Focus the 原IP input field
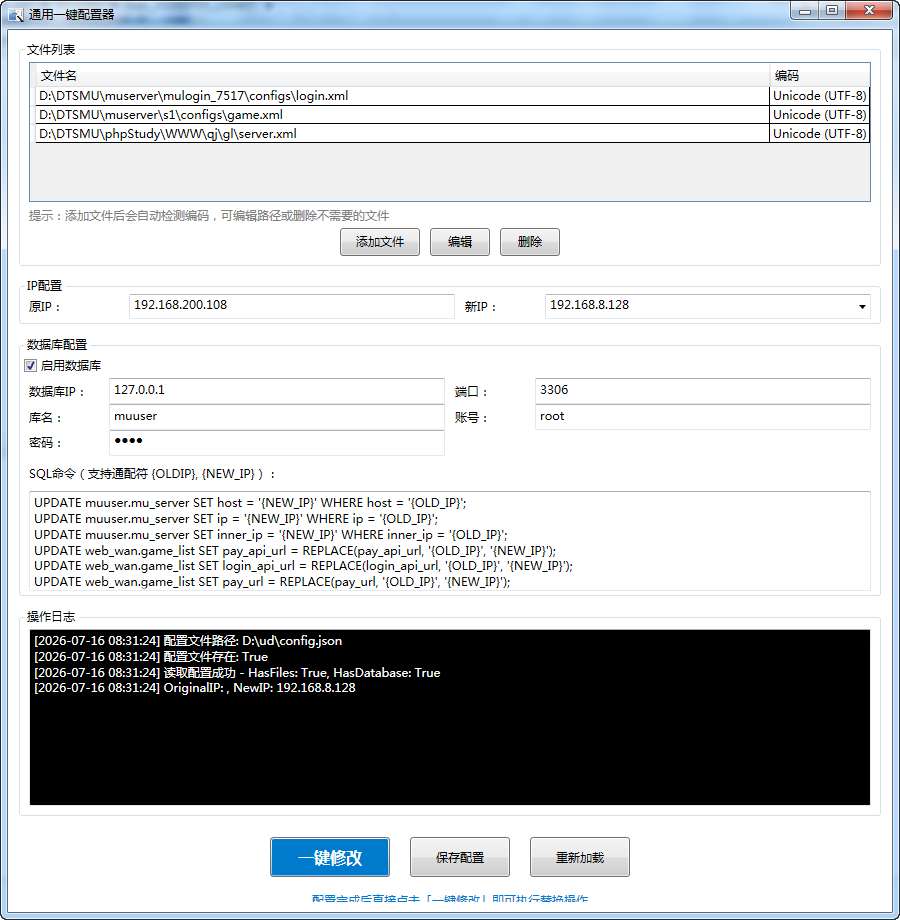Screen dimensions: 900x920 point(292,306)
